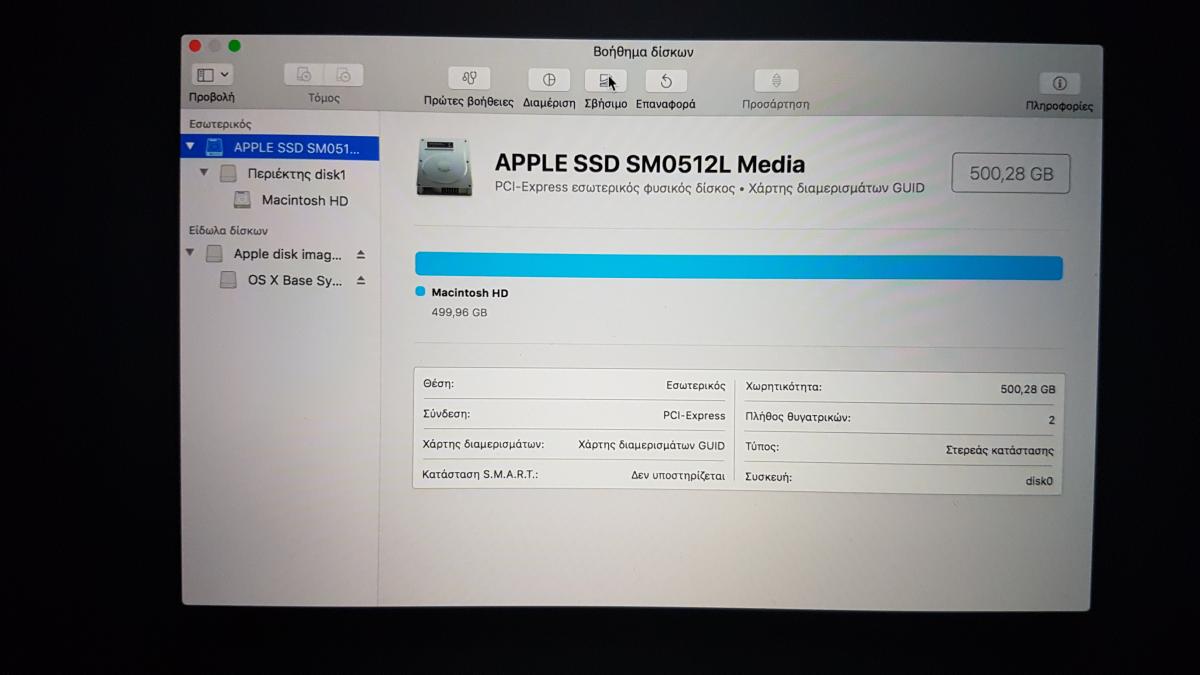Screen dimensions: 1200x675
Task: Eject the Apple disk image
Action: click(361, 254)
